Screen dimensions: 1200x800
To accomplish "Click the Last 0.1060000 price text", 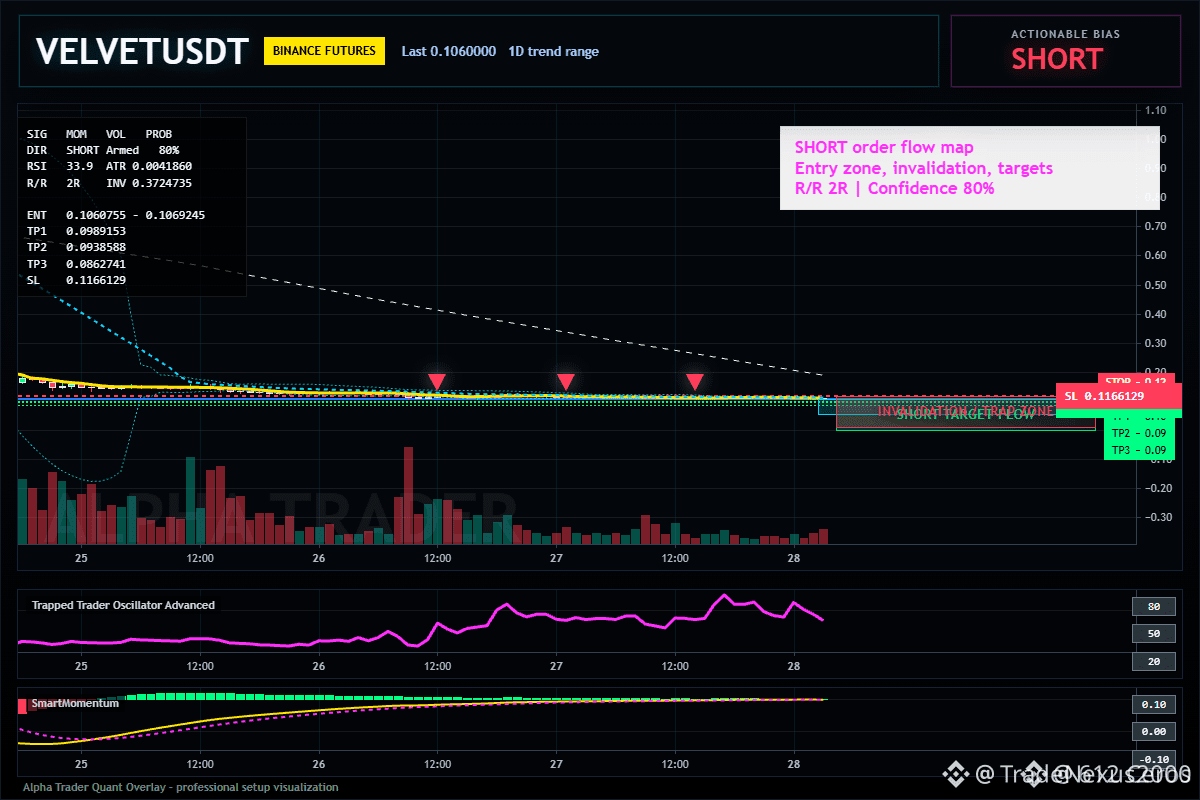I will click(x=448, y=51).
